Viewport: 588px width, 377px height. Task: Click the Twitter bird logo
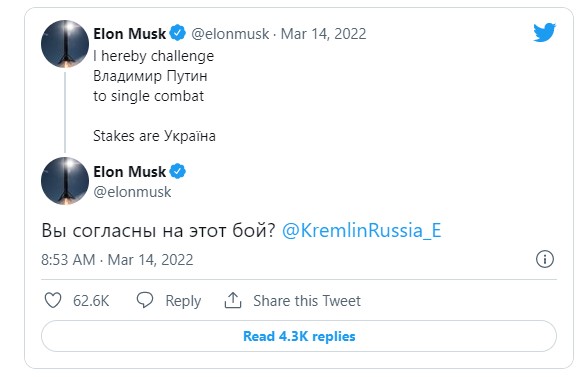(544, 33)
